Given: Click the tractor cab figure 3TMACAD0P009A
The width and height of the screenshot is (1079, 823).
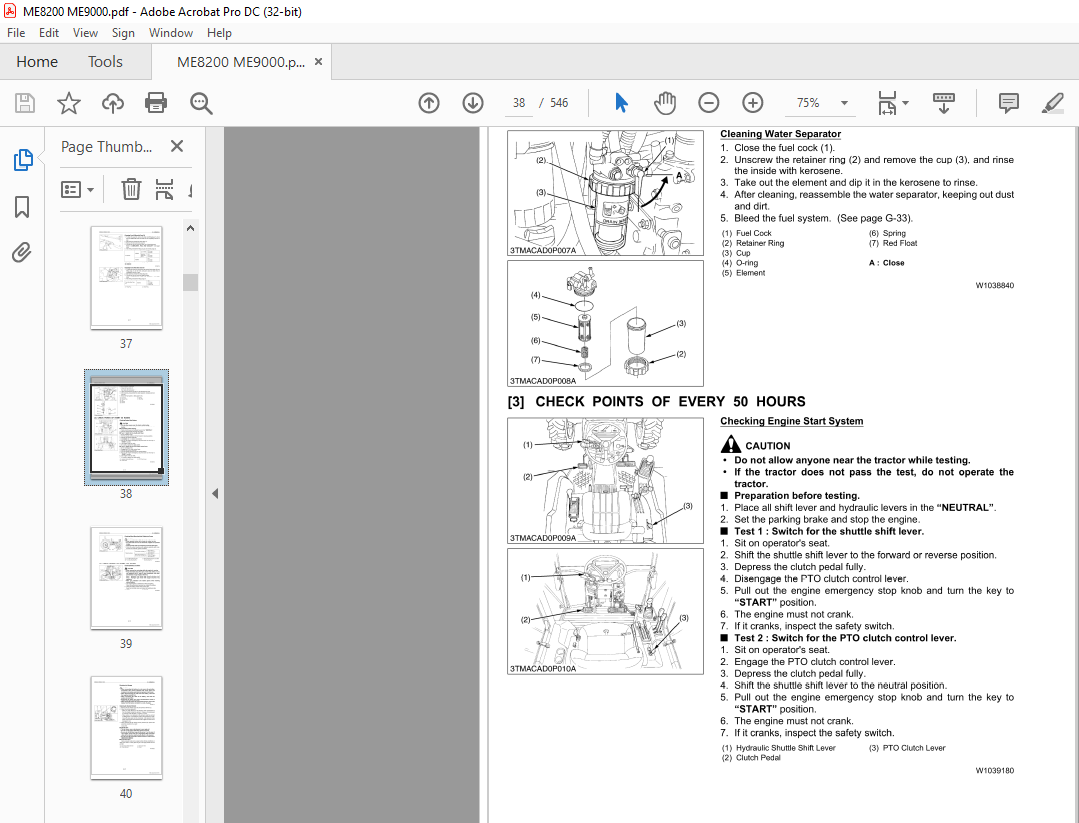Looking at the screenshot, I should pyautogui.click(x=606, y=481).
